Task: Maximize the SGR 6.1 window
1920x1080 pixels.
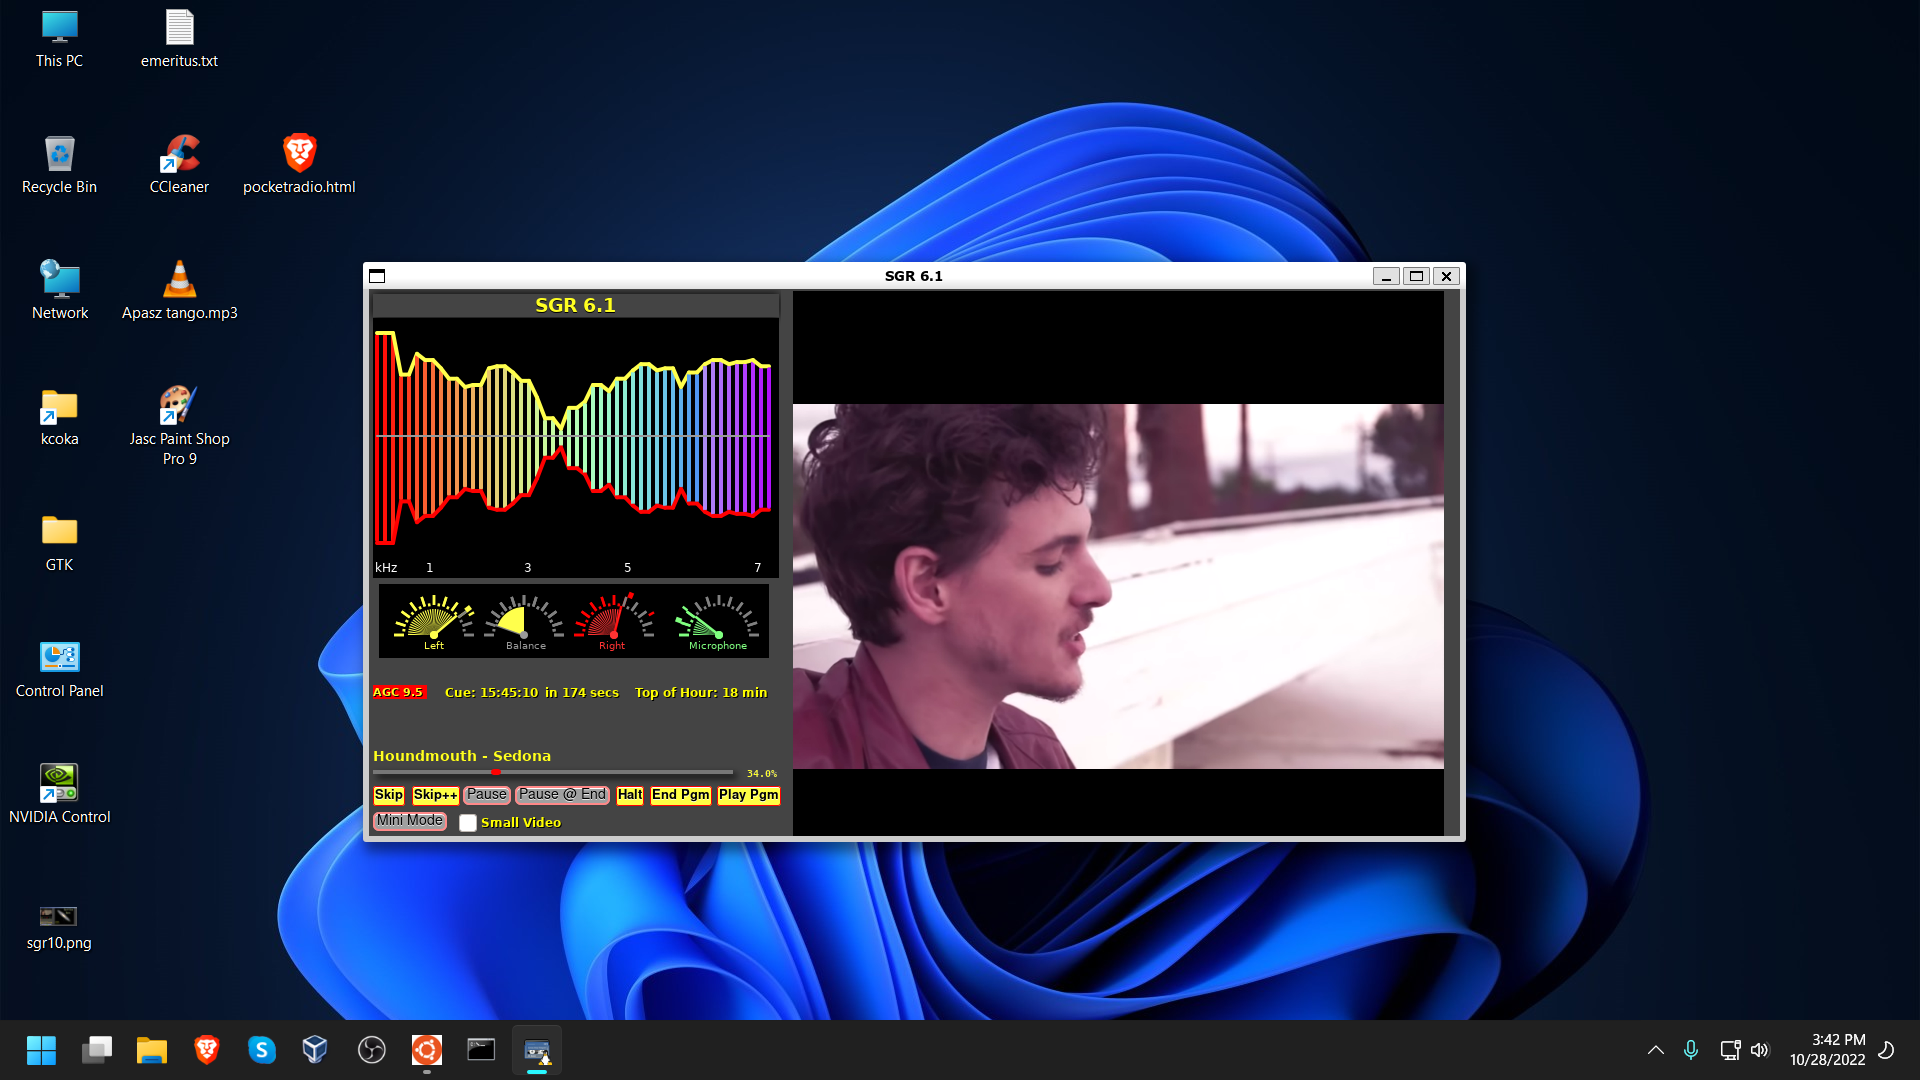Action: coord(1416,276)
